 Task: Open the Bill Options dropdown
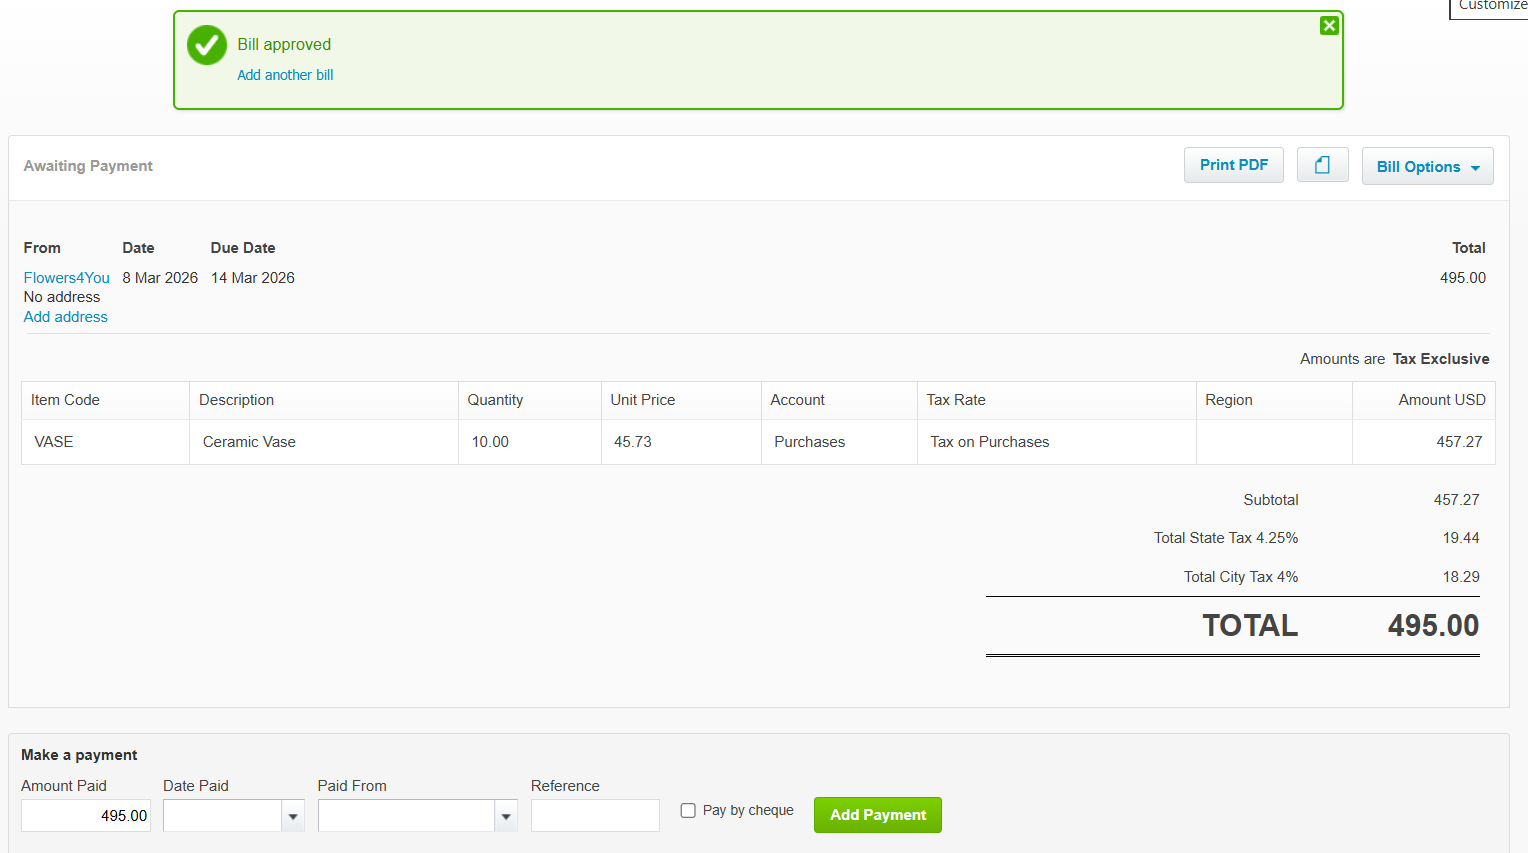tap(1427, 166)
